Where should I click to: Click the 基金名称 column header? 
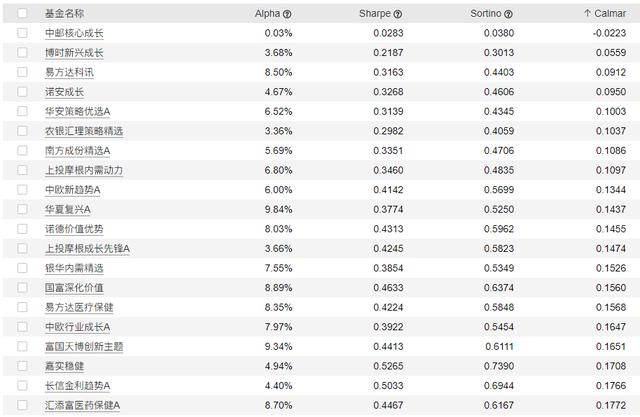pos(64,14)
